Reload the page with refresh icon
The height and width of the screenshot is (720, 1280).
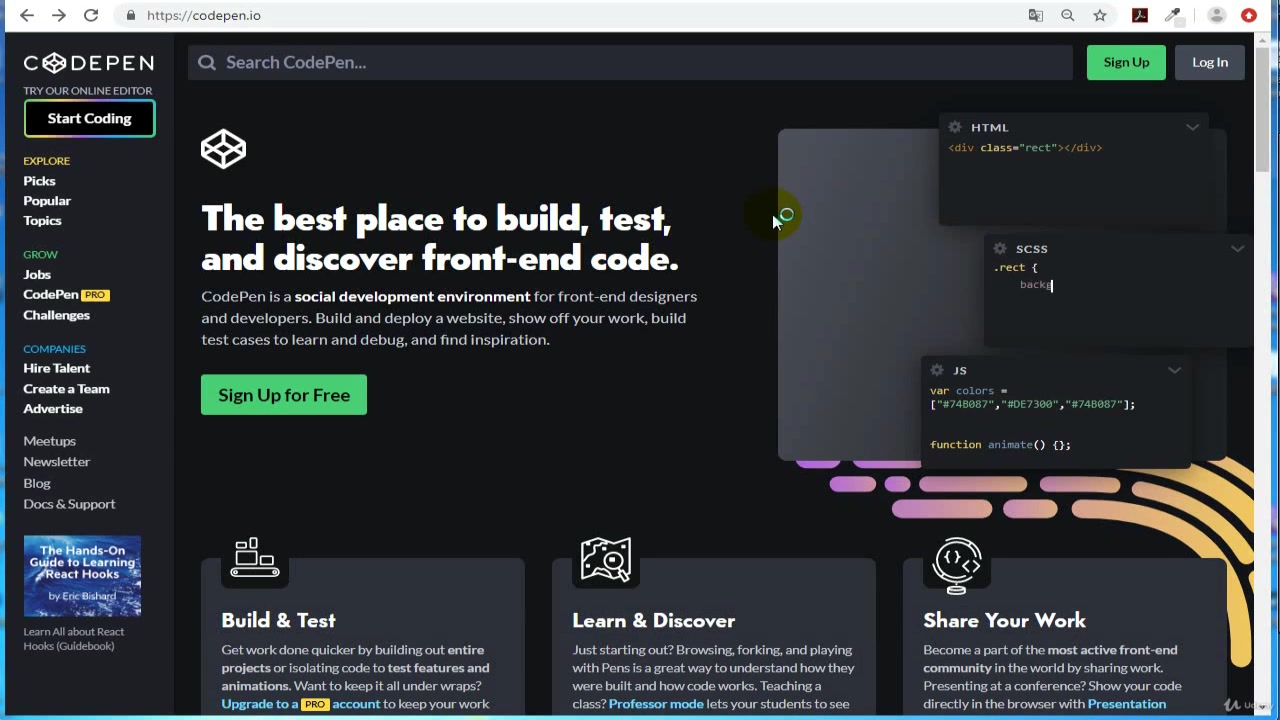91,15
